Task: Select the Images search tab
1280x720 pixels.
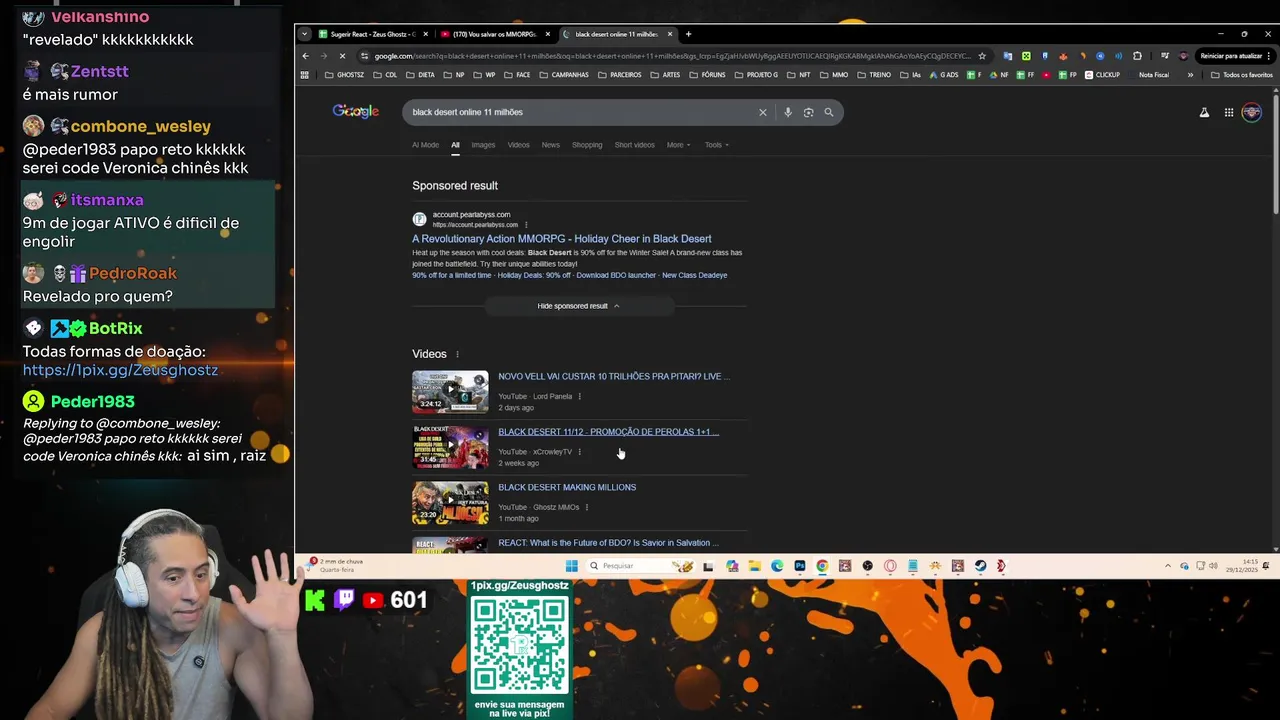Action: tap(483, 145)
